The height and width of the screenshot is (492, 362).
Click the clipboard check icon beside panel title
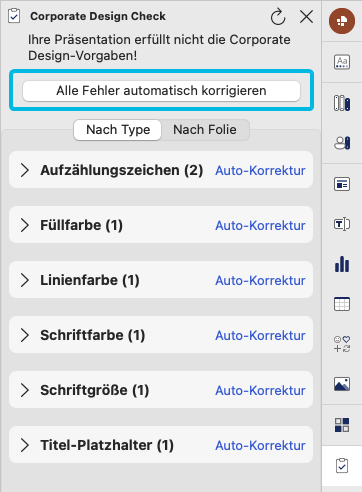14,16
